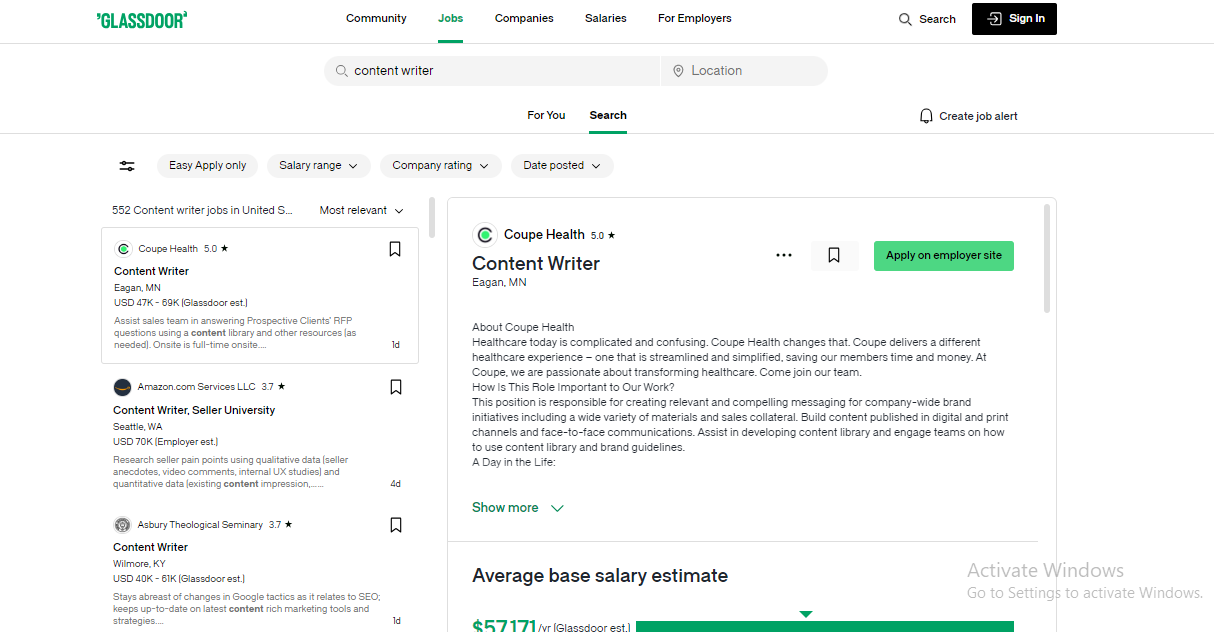Click the job detail panel scrollbar

point(1047,258)
